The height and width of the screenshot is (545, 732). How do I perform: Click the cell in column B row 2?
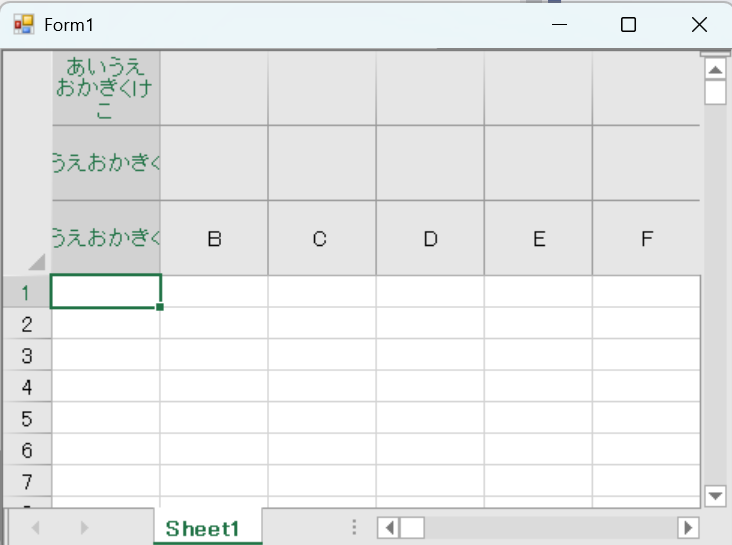coord(214,324)
